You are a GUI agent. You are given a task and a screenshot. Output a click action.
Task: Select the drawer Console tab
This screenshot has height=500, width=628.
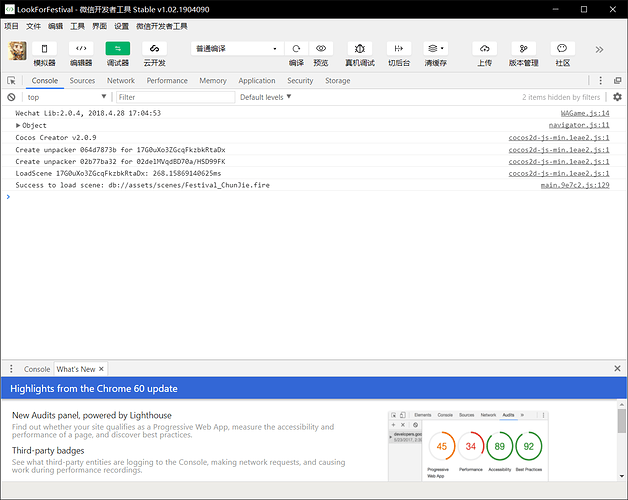pyautogui.click(x=37, y=369)
